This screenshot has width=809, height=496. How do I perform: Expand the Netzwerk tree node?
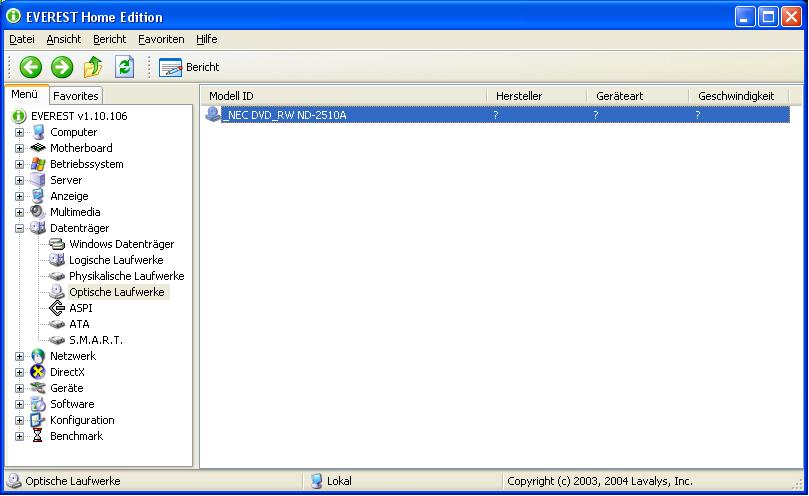(x=20, y=357)
